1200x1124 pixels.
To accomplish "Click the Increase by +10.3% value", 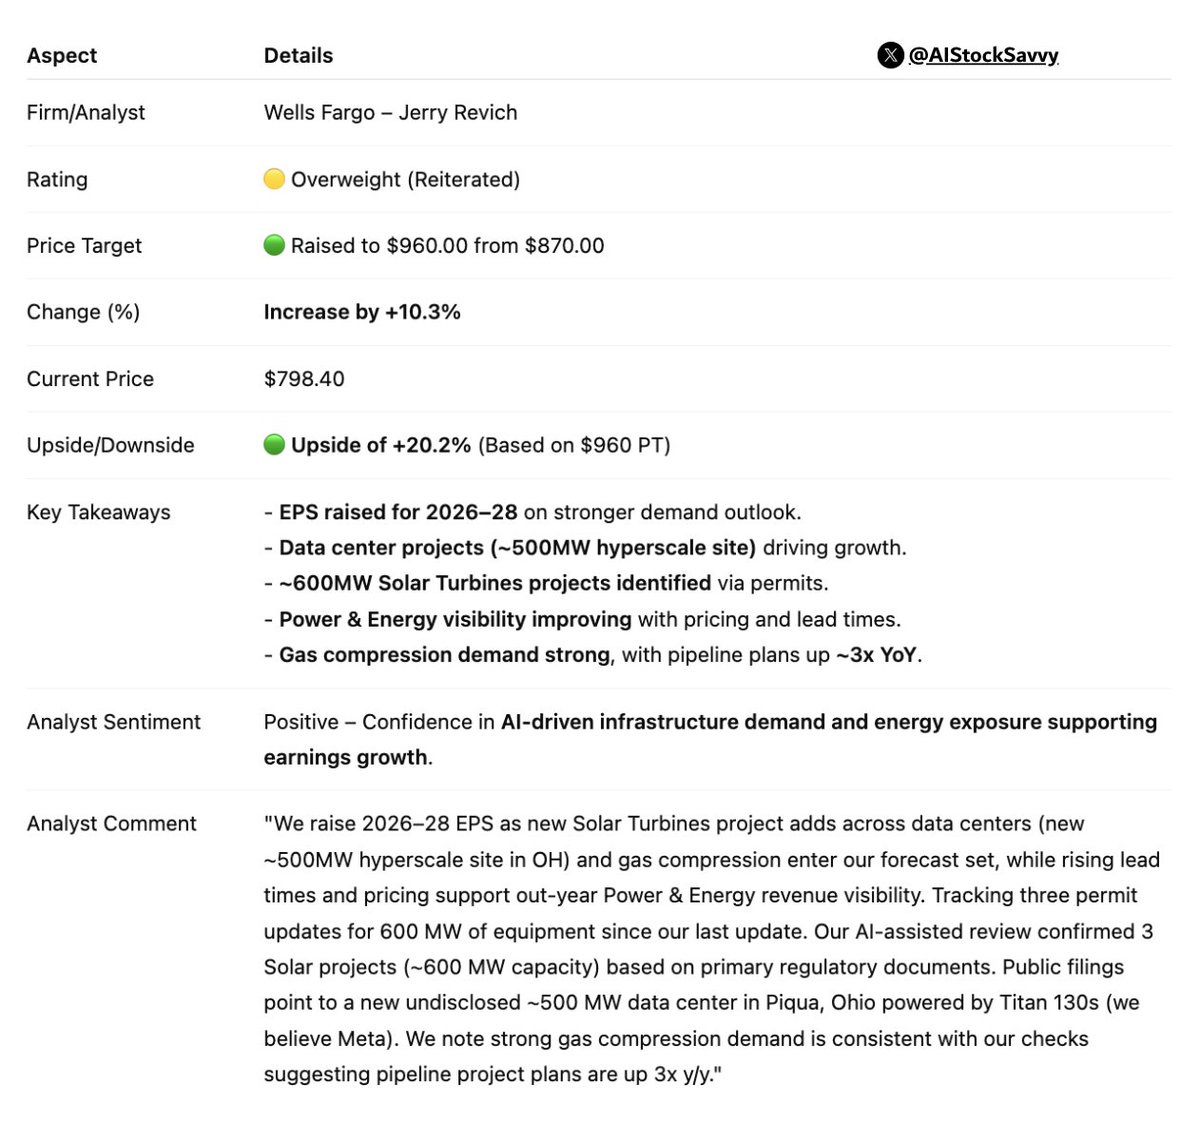I will click(362, 312).
